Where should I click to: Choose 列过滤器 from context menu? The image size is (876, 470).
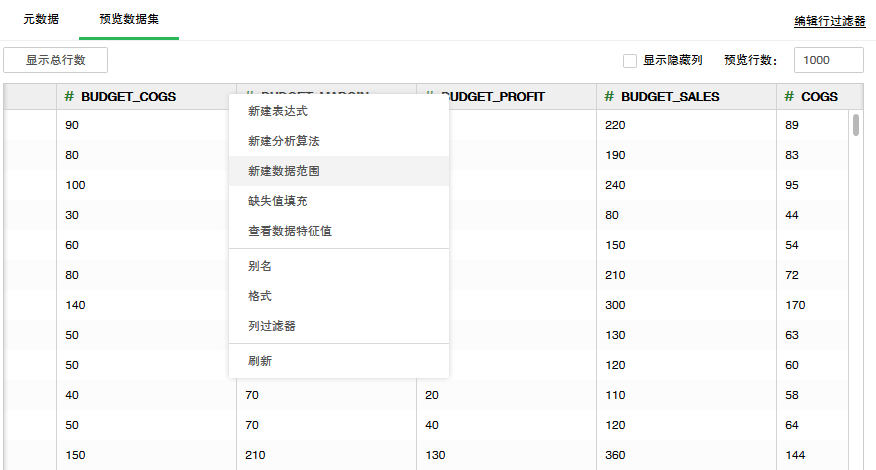click(x=272, y=326)
